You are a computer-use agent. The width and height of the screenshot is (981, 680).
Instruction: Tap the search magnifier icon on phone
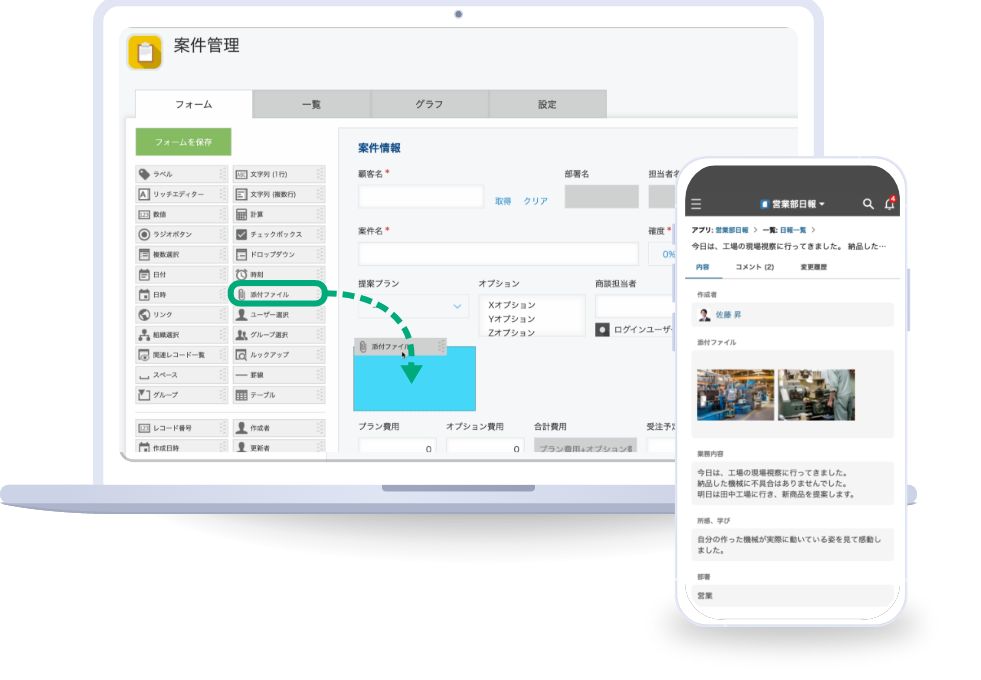pos(868,204)
